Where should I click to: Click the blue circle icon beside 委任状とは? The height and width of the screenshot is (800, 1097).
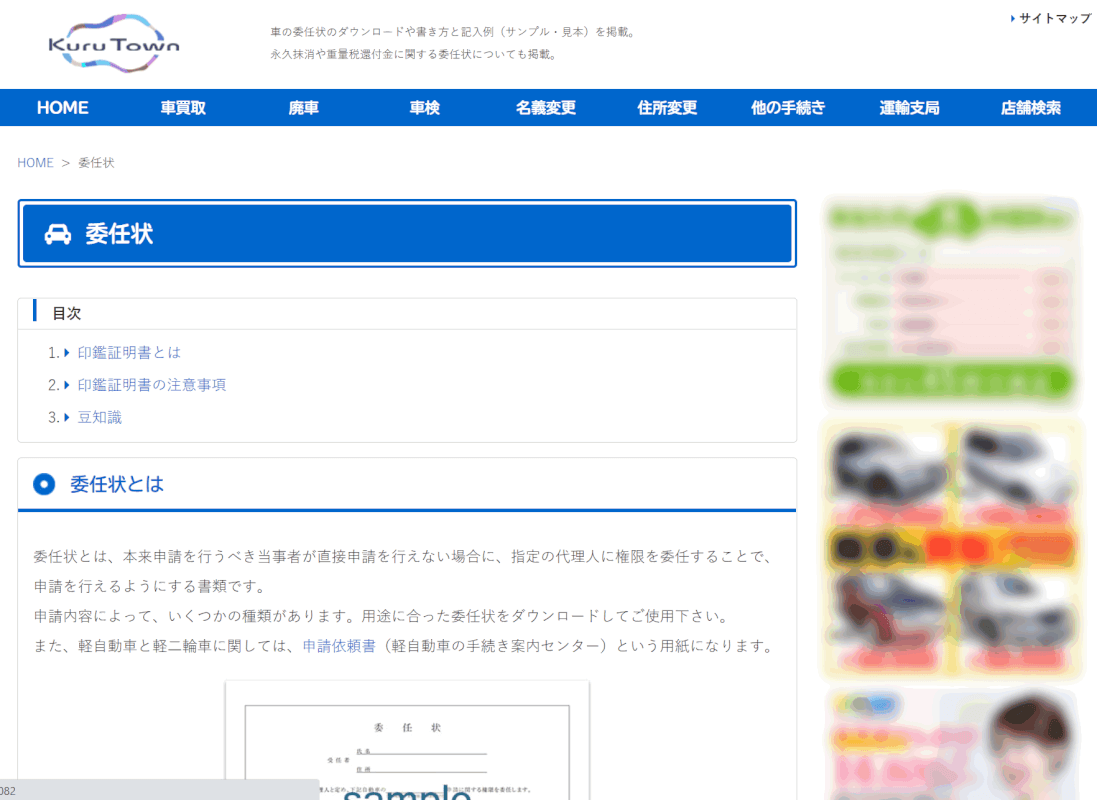tap(44, 485)
